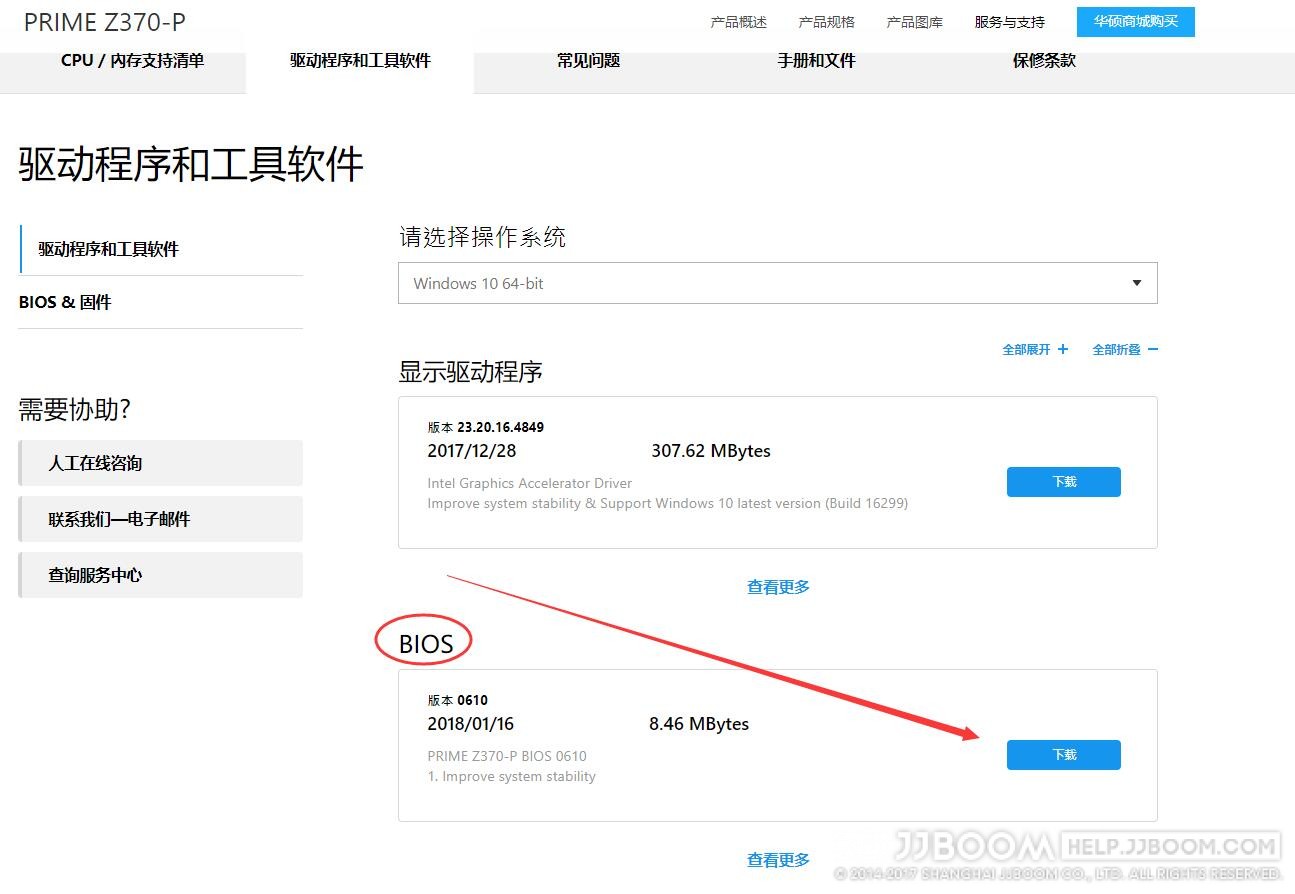Download BIOS version 0610
The height and width of the screenshot is (894, 1295).
1063,755
